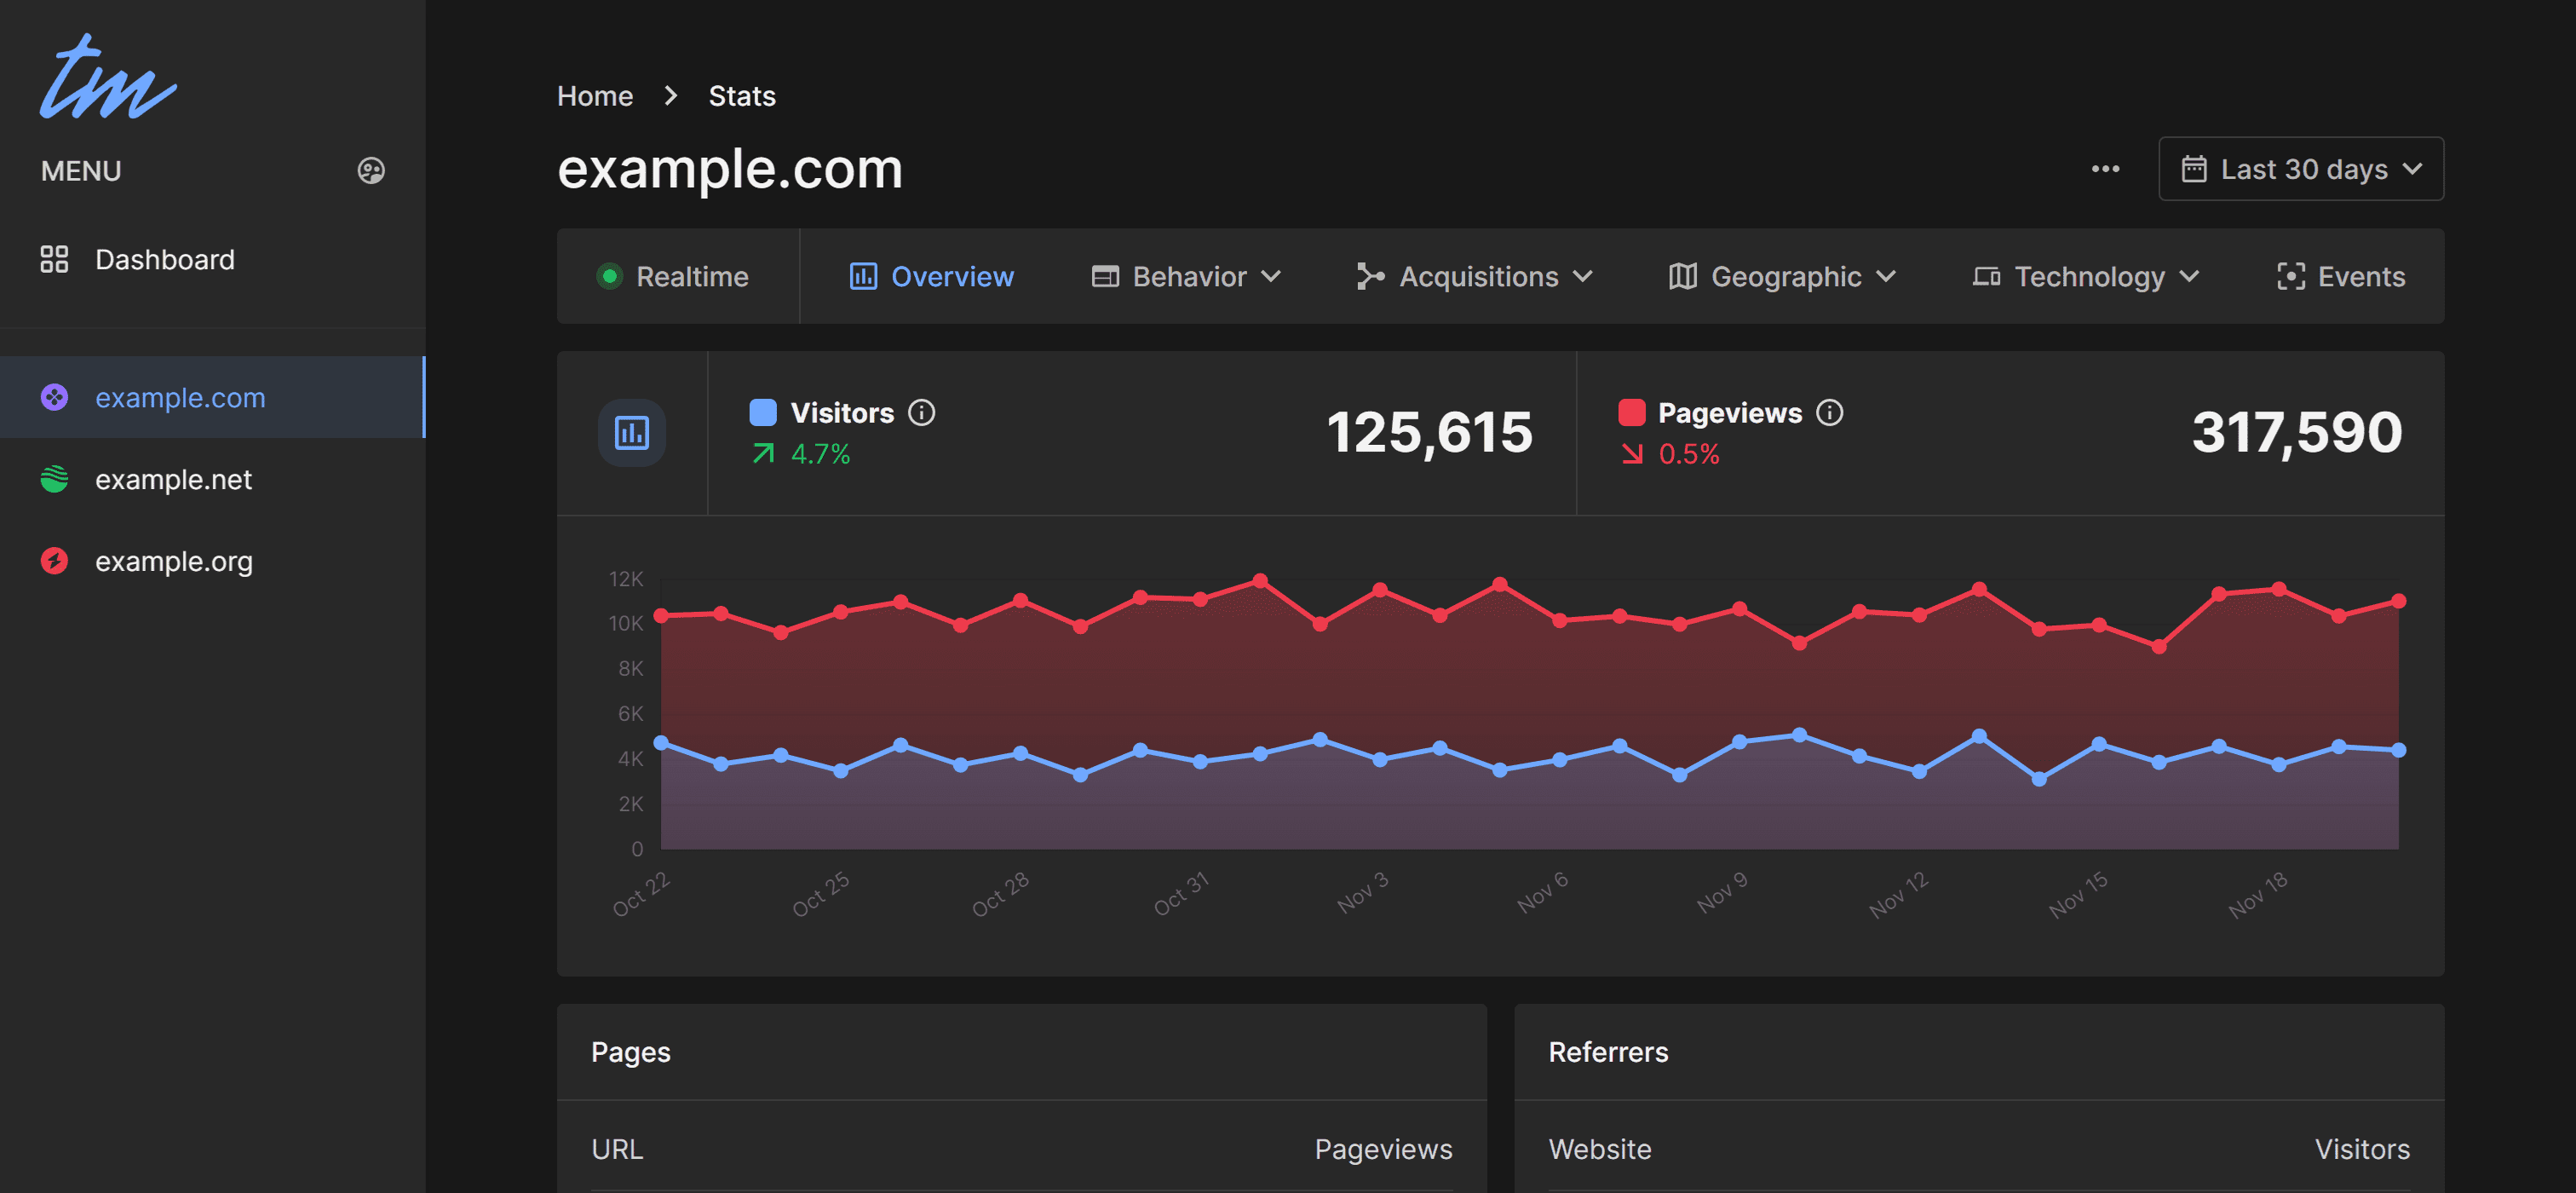The width and height of the screenshot is (2576, 1193).
Task: Open the Pageviews info tooltip icon
Action: (x=1829, y=412)
